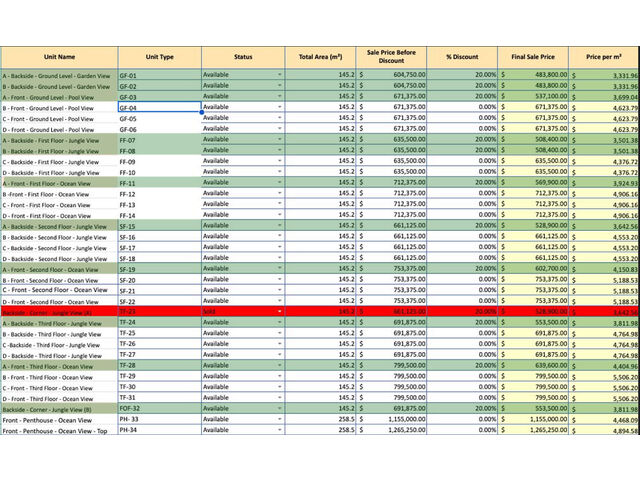Click total area 258.5 in PH-34 row

point(320,430)
